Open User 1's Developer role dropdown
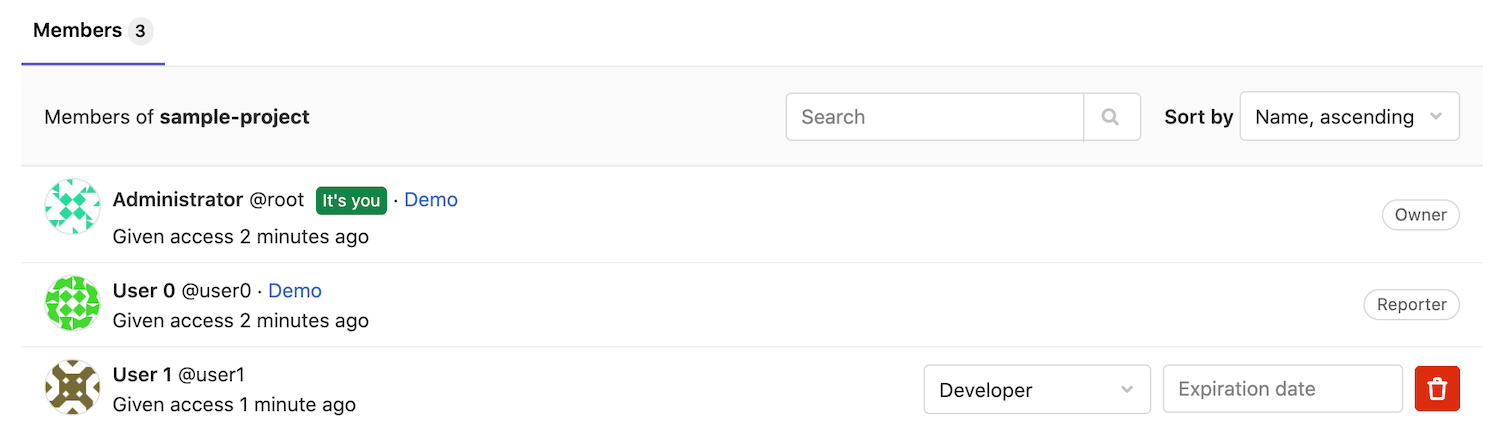The height and width of the screenshot is (437, 1500). 1036,390
